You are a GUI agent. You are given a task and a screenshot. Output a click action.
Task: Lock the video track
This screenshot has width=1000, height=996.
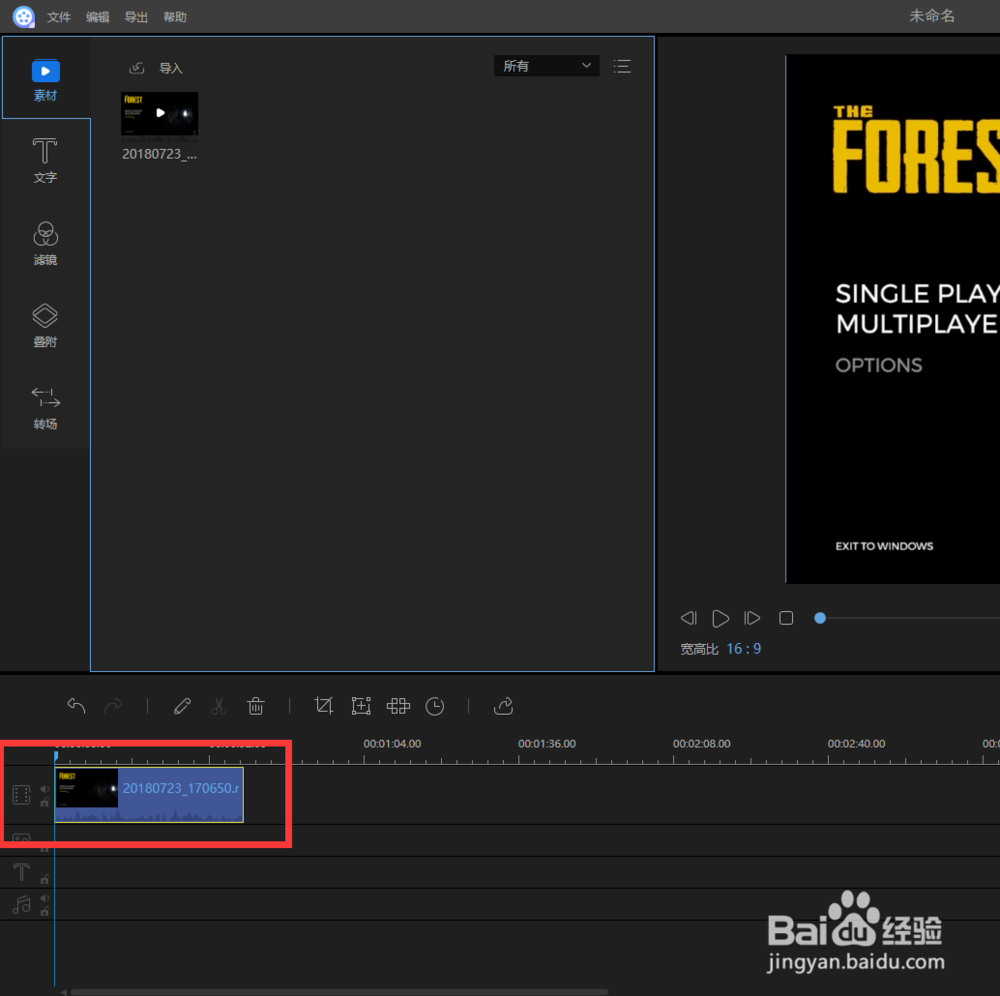(45, 802)
